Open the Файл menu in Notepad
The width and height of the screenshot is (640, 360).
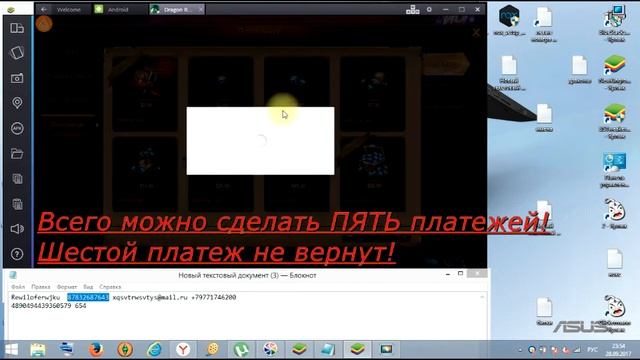coord(18,287)
